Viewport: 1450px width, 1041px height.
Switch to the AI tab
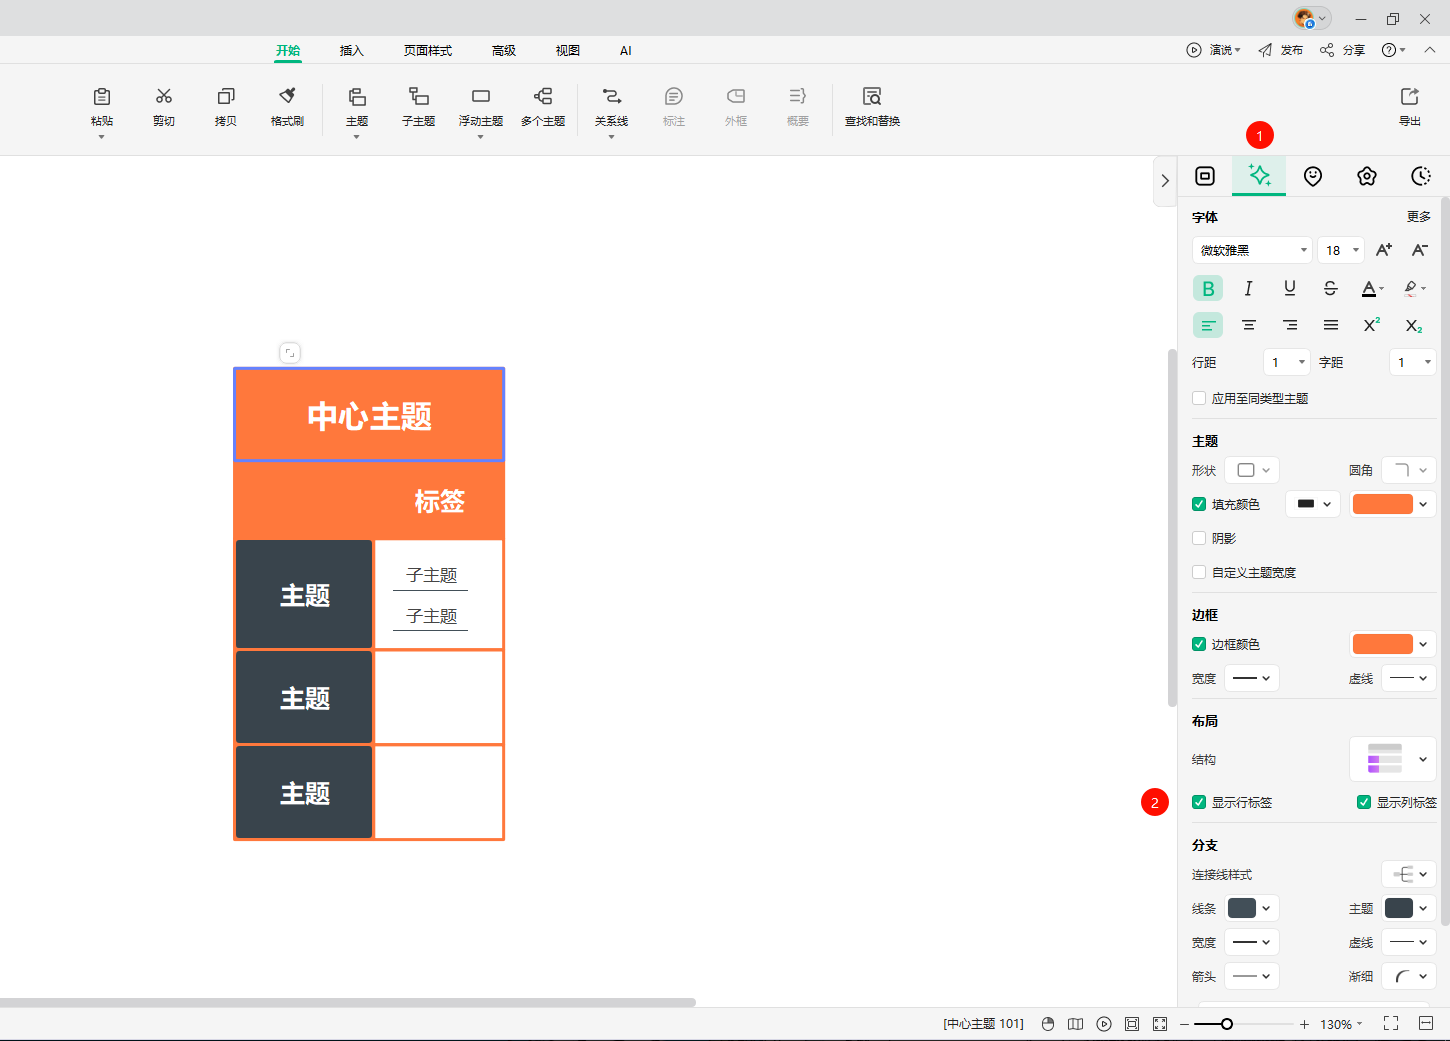626,50
